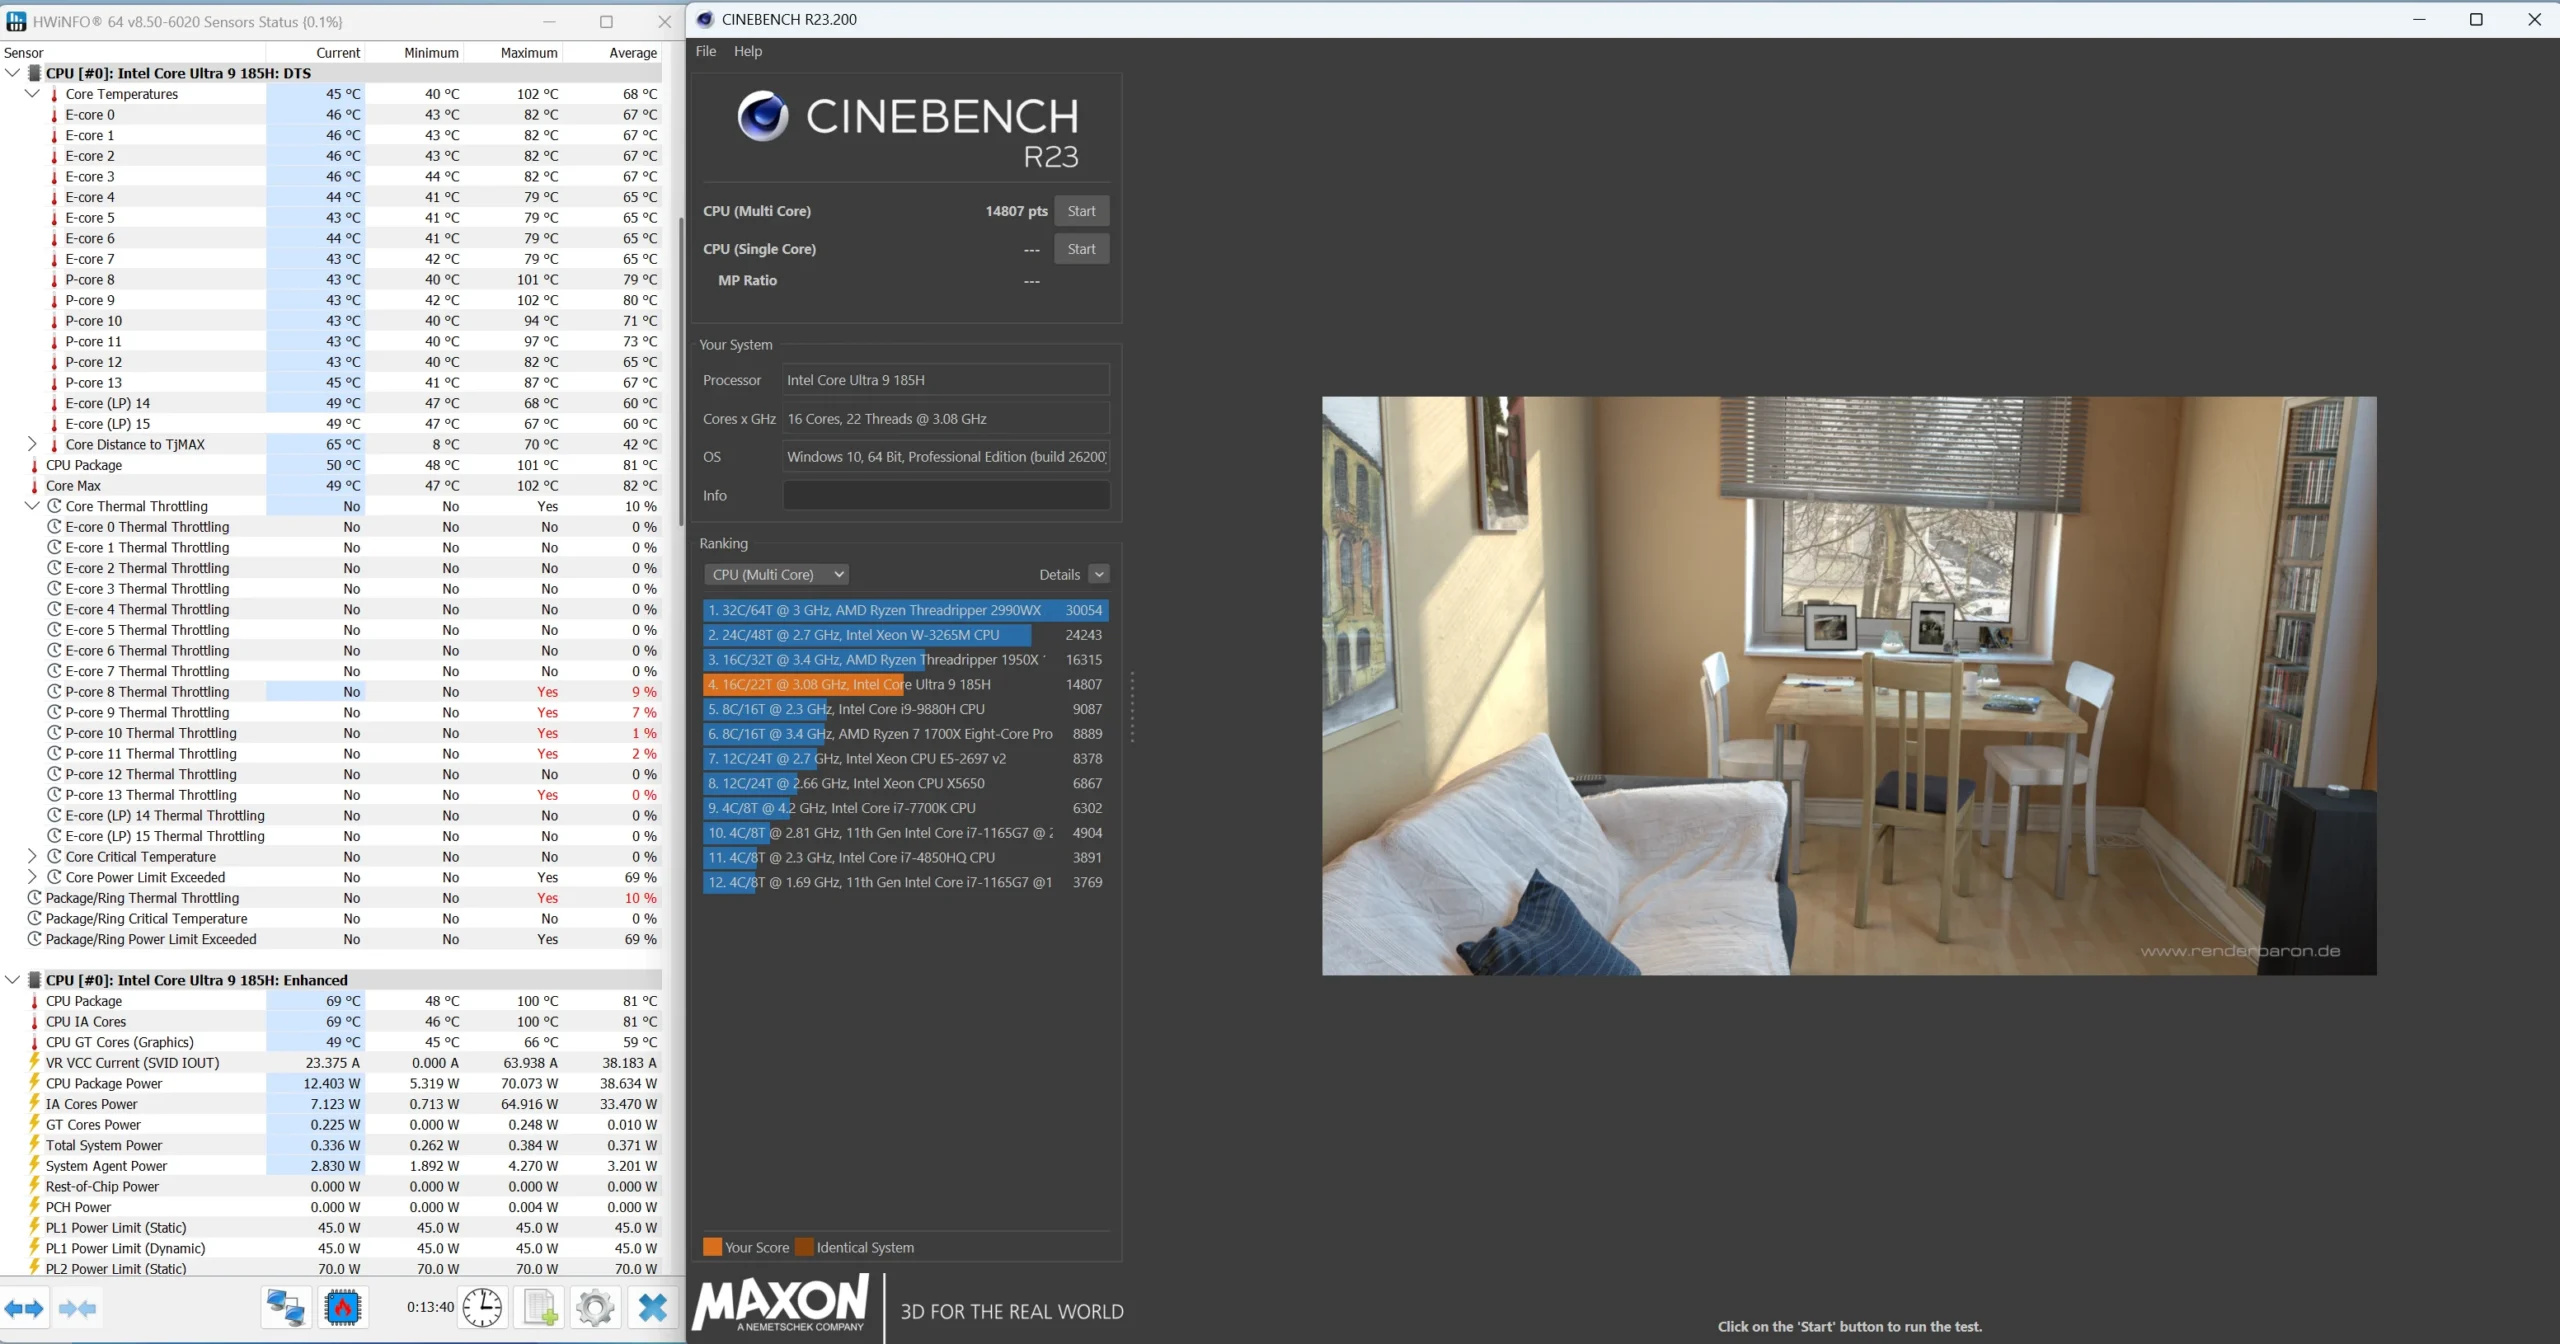Screen dimensions: 2560x1344
Task: Click the lightning icon beside PCH Power
Action: click(35, 1207)
